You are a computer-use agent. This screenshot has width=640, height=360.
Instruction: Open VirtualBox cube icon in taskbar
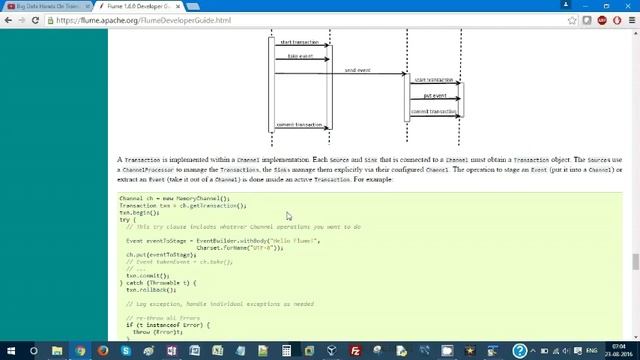[x=332, y=351]
